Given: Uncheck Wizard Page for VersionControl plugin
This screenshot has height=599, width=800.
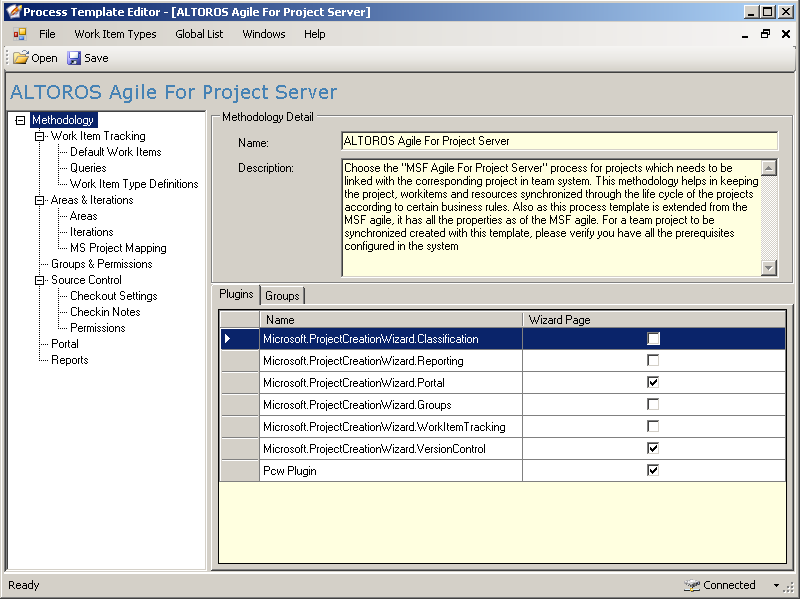Looking at the screenshot, I should pos(653,448).
